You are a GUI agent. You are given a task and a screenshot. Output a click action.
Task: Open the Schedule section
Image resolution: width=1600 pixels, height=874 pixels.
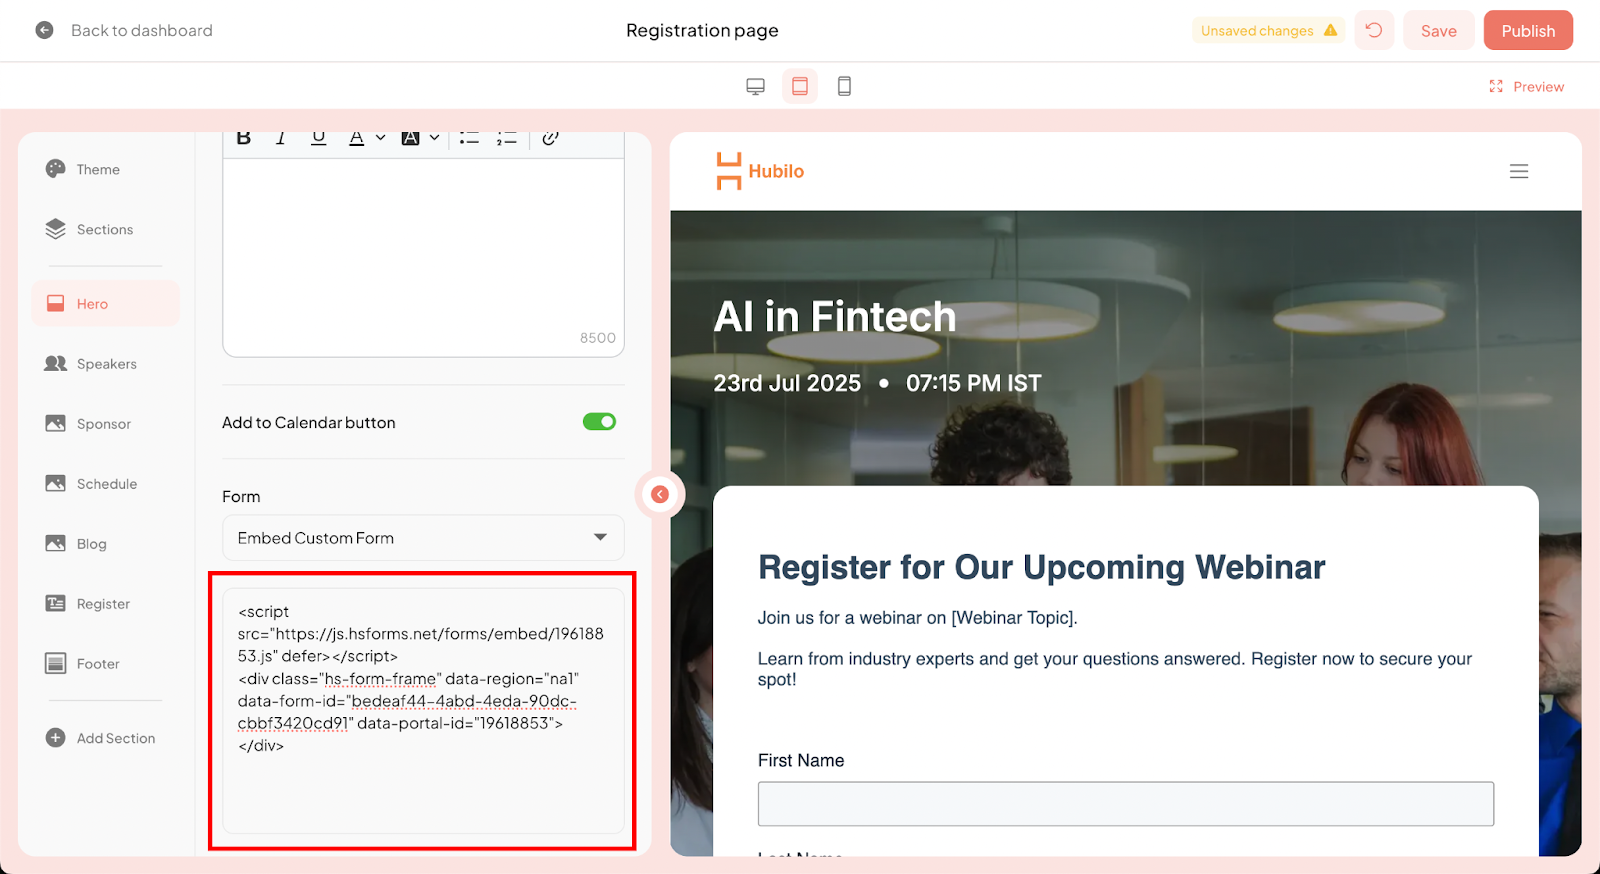(106, 484)
